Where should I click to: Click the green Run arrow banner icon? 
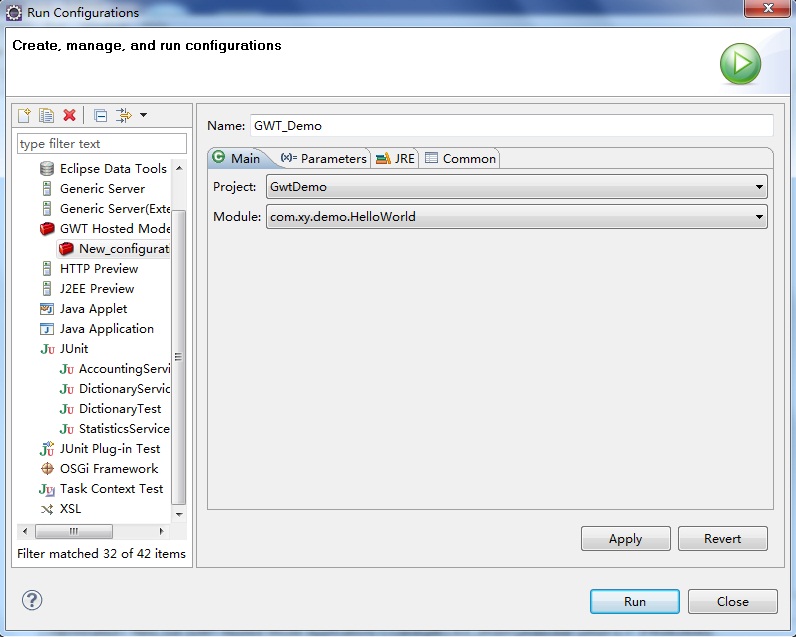[x=740, y=63]
